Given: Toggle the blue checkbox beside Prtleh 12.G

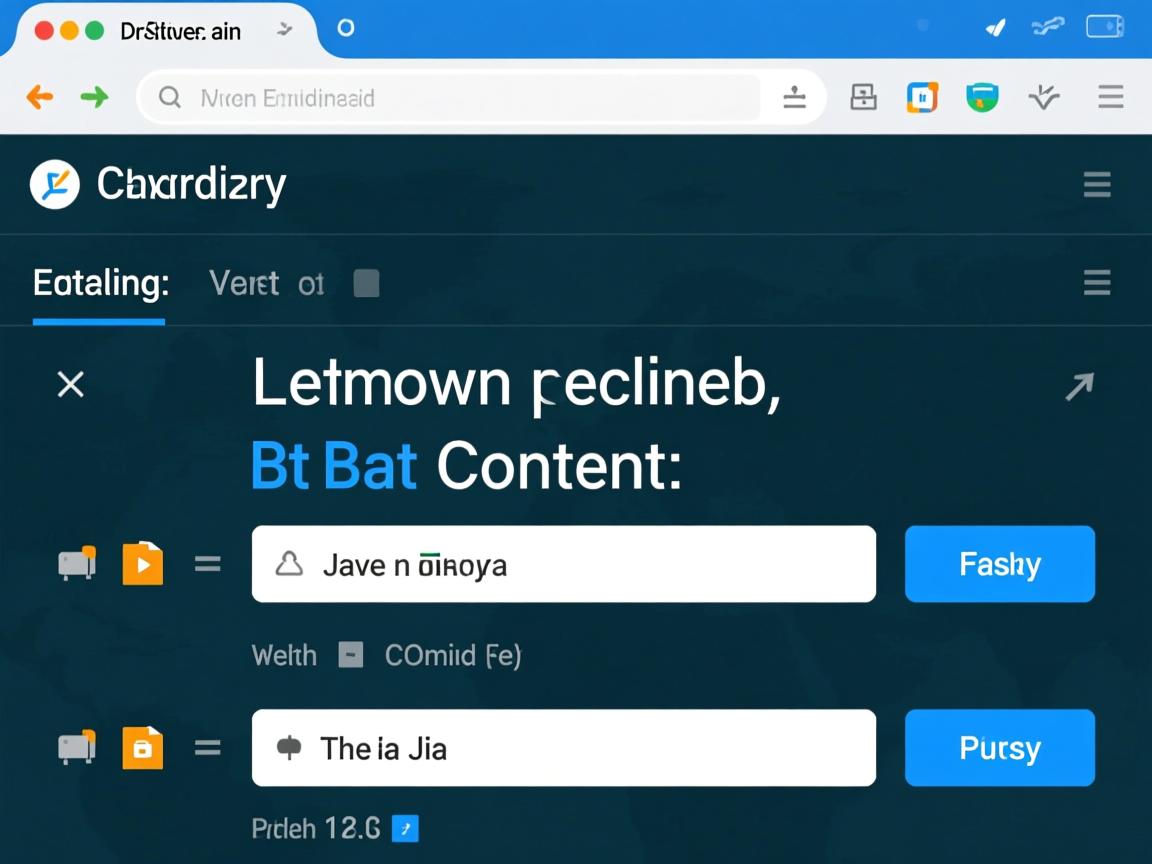Looking at the screenshot, I should point(405,828).
